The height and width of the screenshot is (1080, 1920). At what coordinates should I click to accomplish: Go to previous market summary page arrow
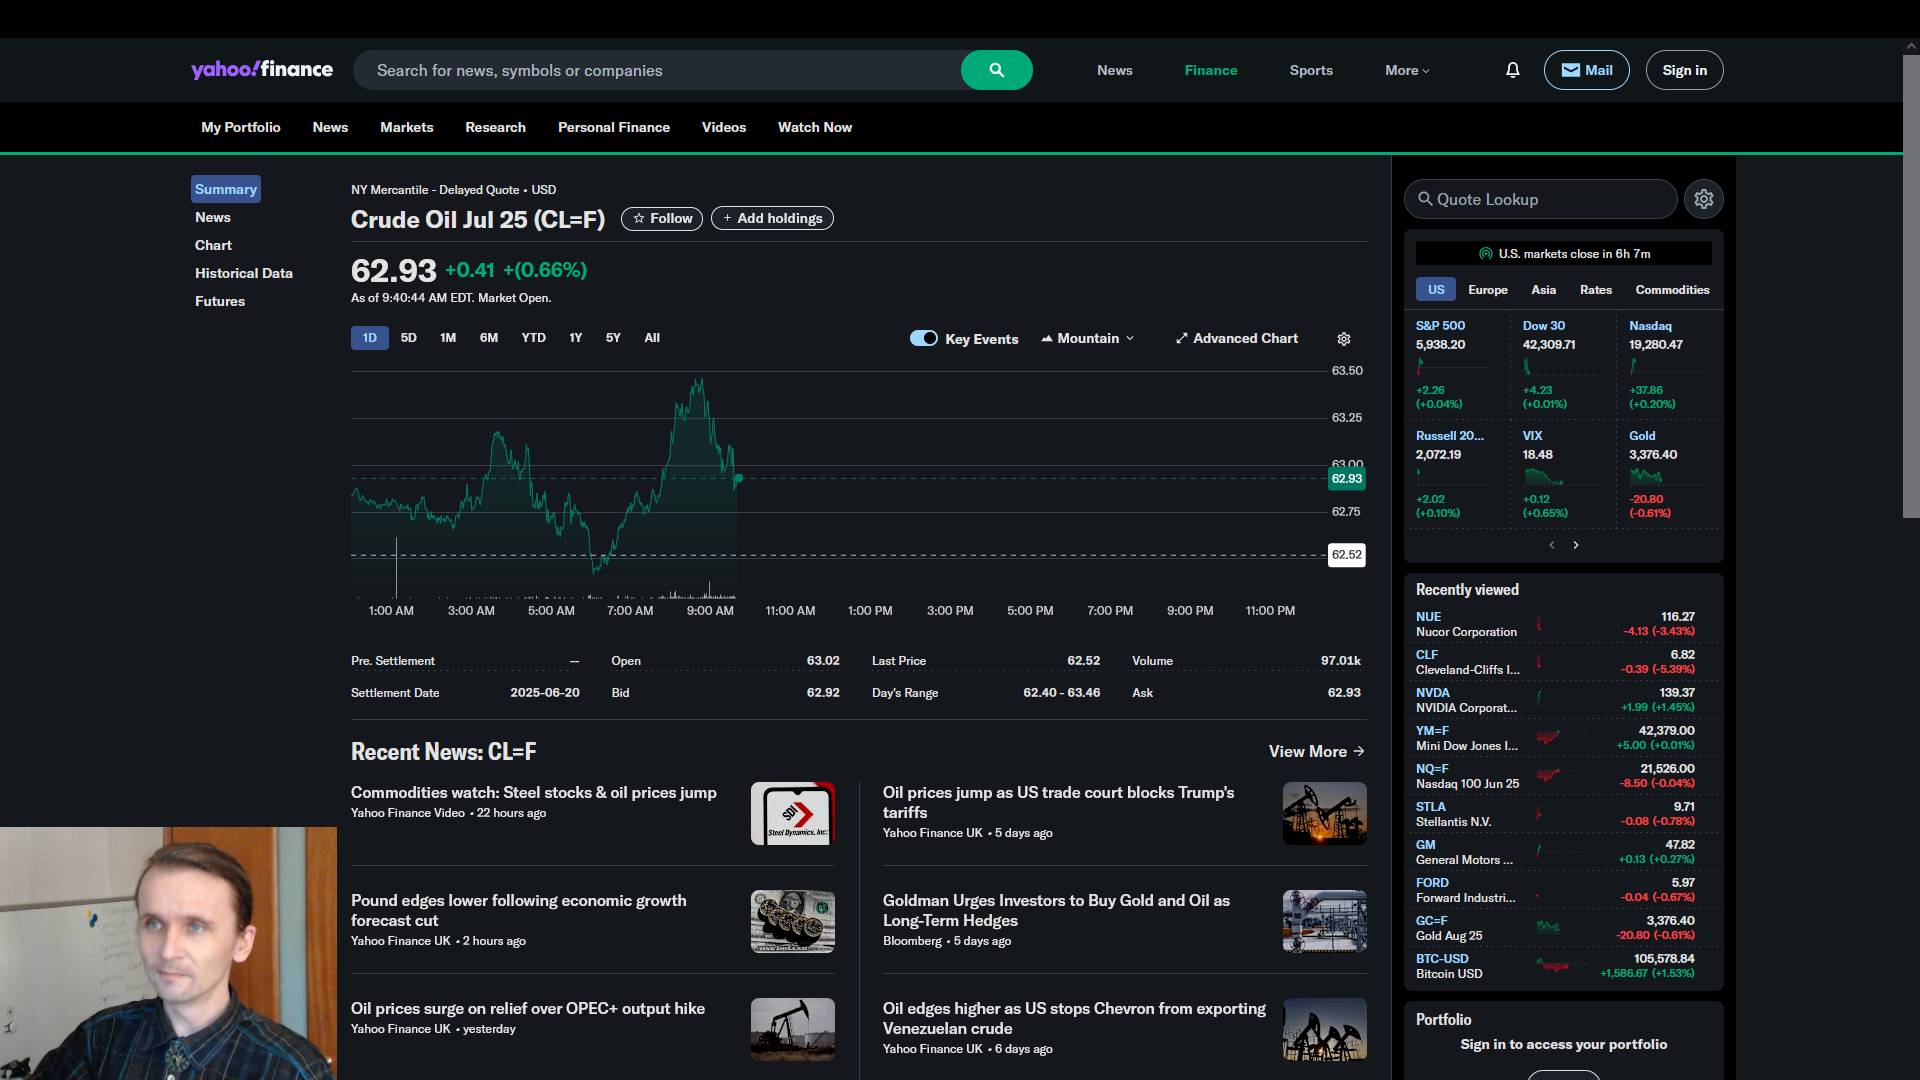[1552, 545]
